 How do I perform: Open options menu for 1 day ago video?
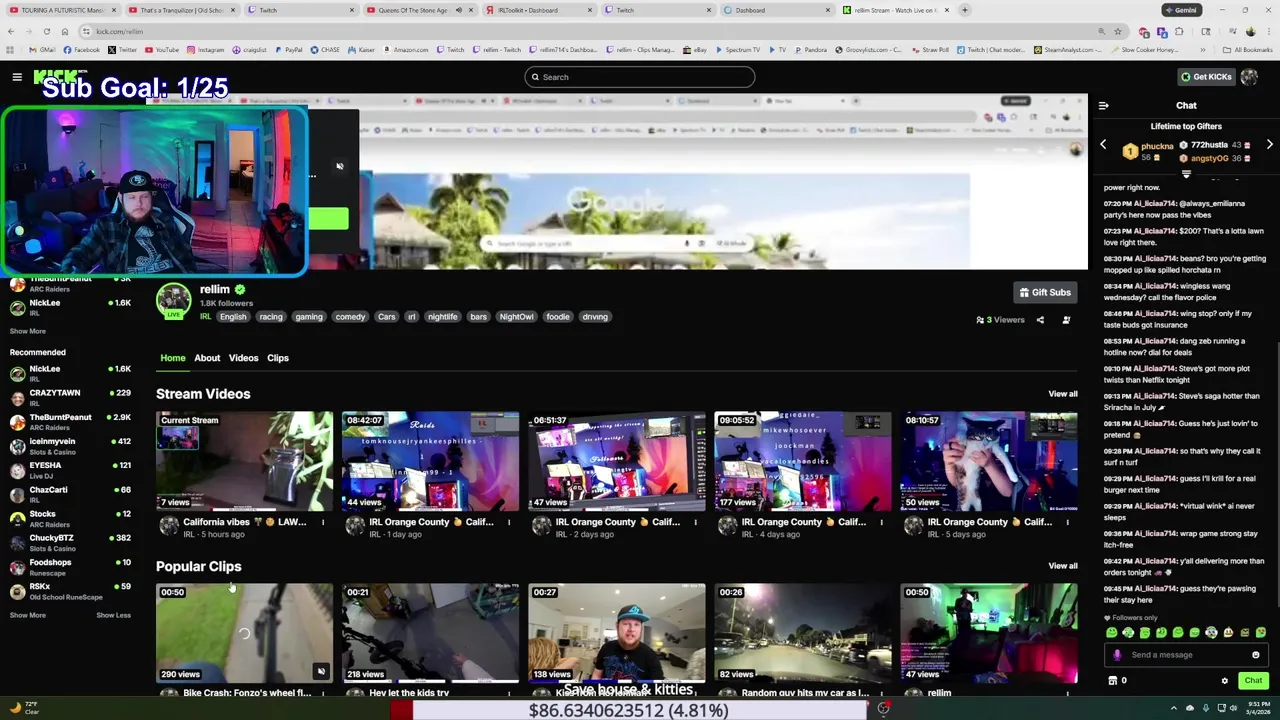point(508,522)
